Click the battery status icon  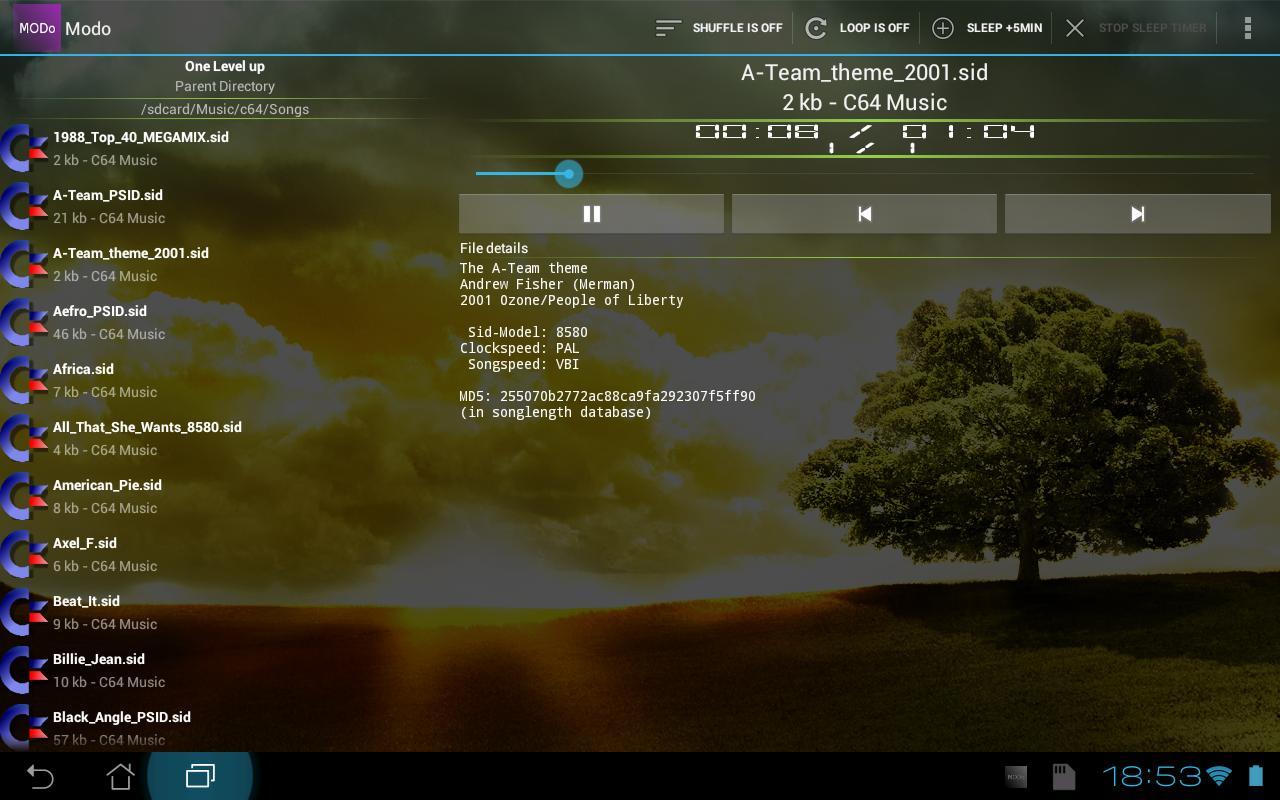[x=1256, y=776]
